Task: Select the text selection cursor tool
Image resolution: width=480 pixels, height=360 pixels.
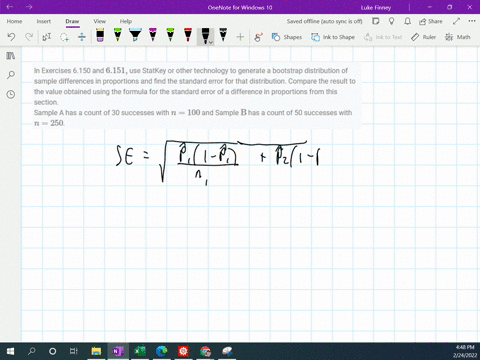Action: pyautogui.click(x=47, y=37)
